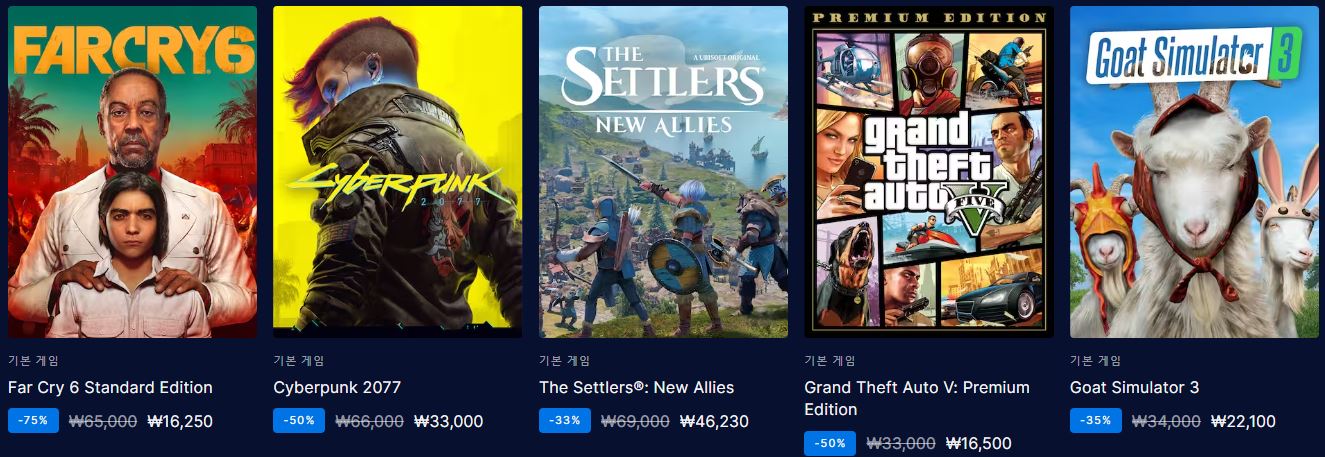Click the -50% badge under Cyberpunk 2077

click(x=299, y=421)
